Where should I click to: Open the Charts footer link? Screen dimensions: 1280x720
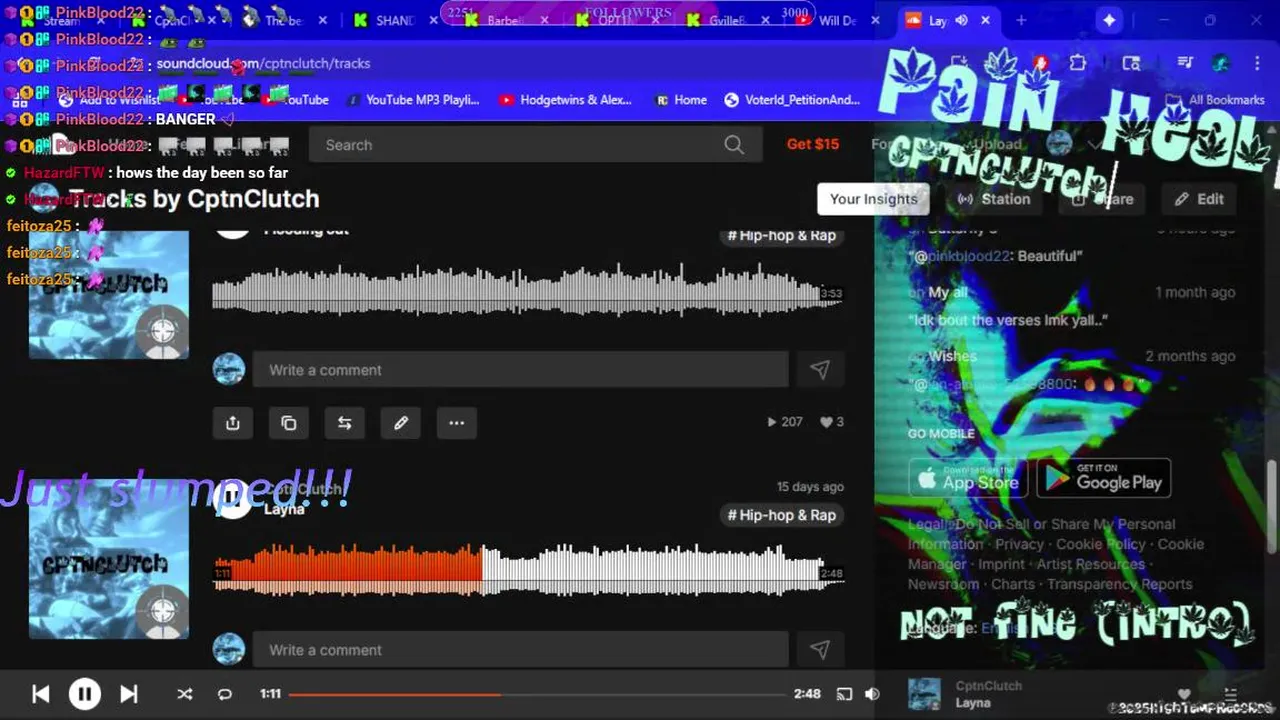tap(1013, 584)
